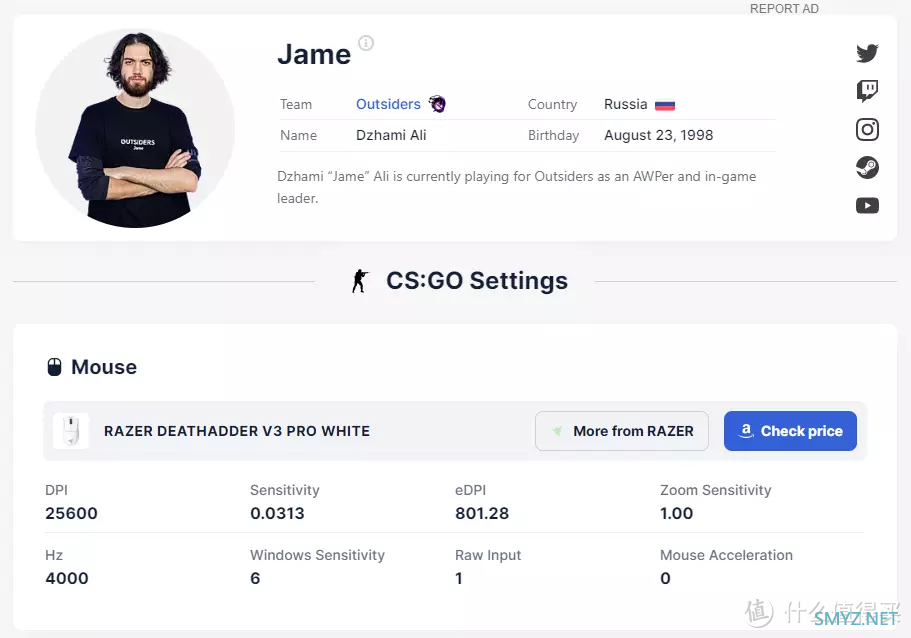Click the Check price button
This screenshot has width=911, height=638.
(790, 431)
